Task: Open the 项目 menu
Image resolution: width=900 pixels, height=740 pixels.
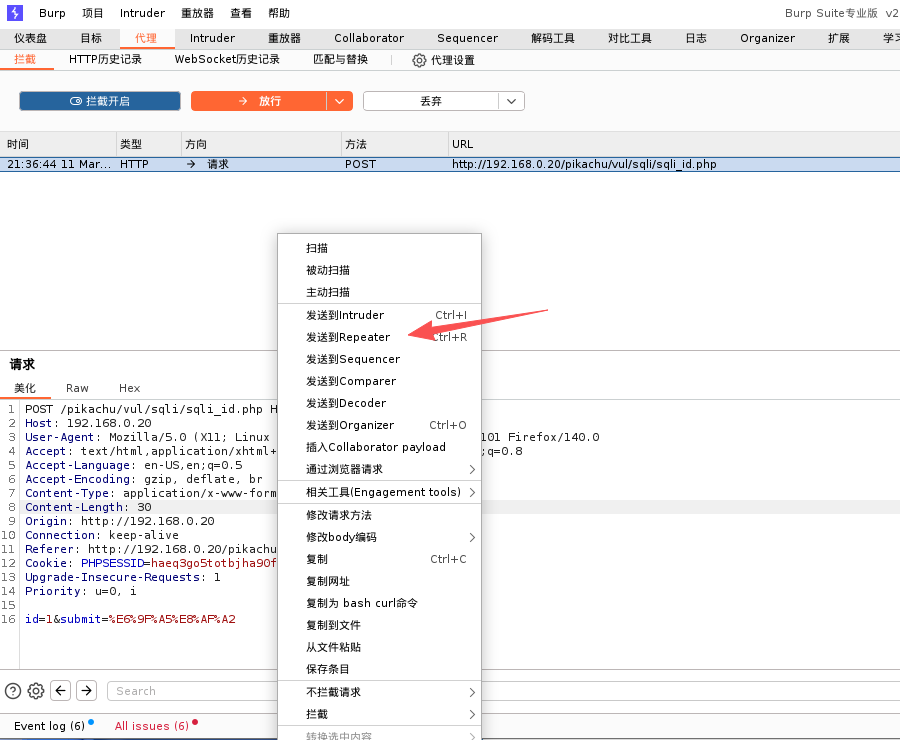Action: (x=92, y=13)
